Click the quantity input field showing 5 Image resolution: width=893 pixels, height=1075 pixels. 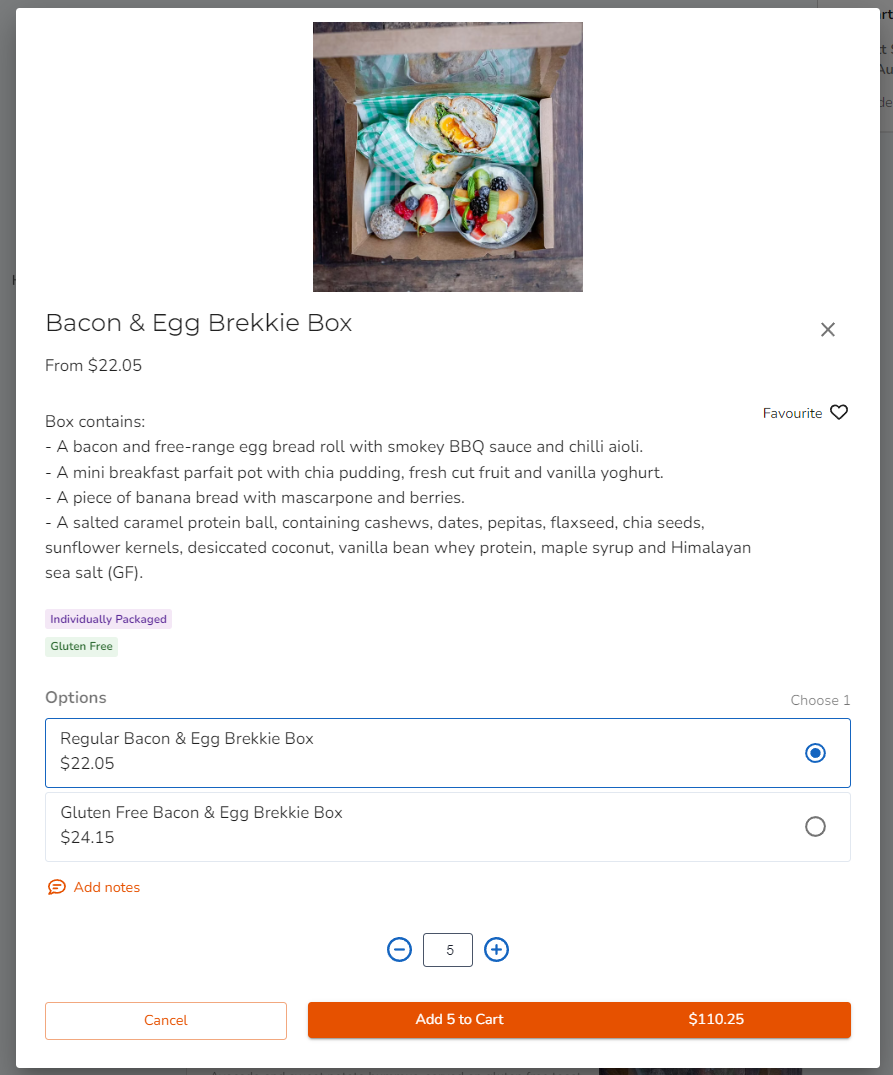coord(448,950)
